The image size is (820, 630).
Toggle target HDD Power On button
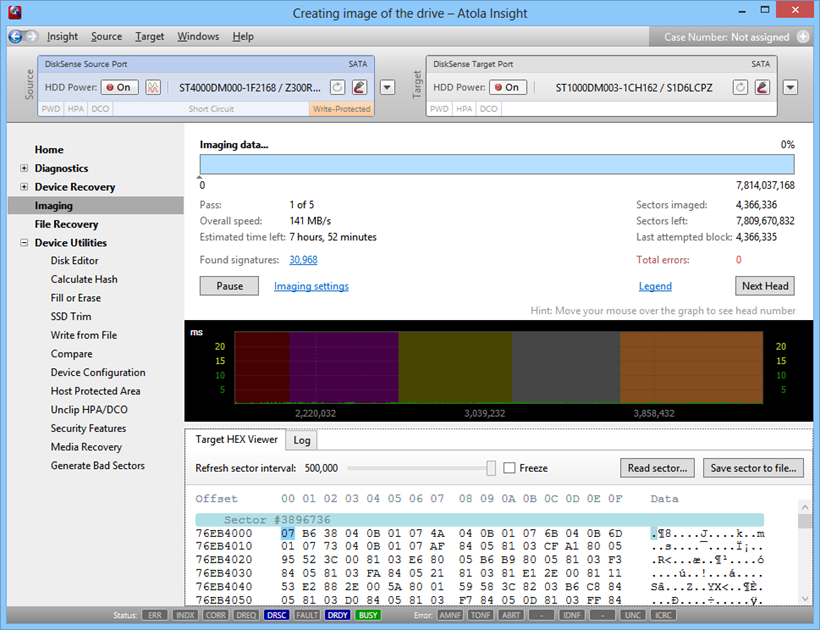coord(508,87)
